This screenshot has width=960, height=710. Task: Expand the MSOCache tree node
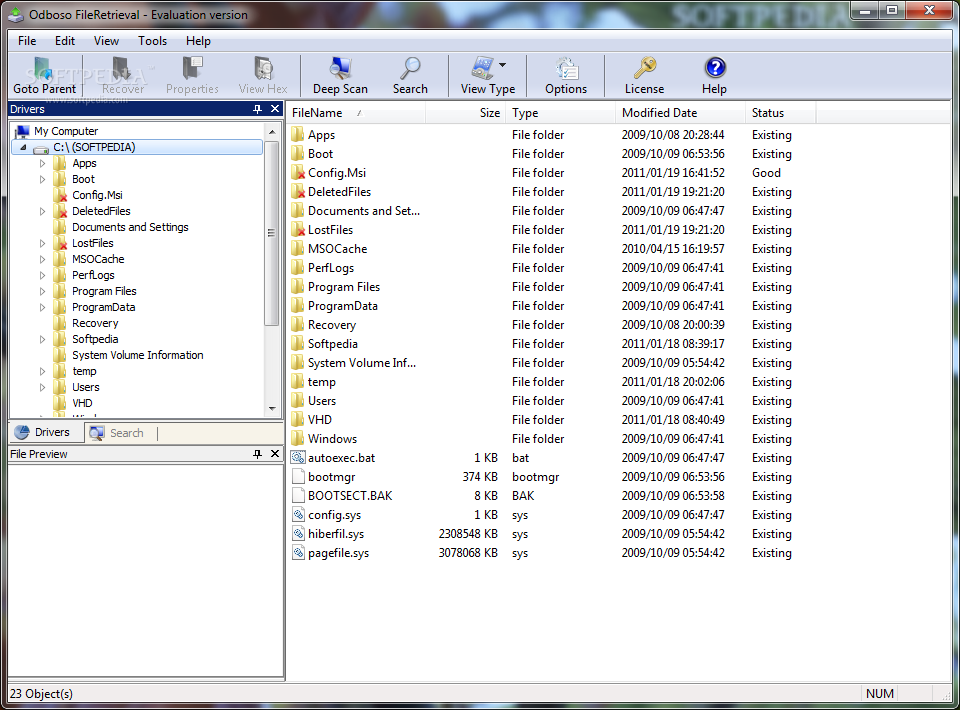pos(42,259)
